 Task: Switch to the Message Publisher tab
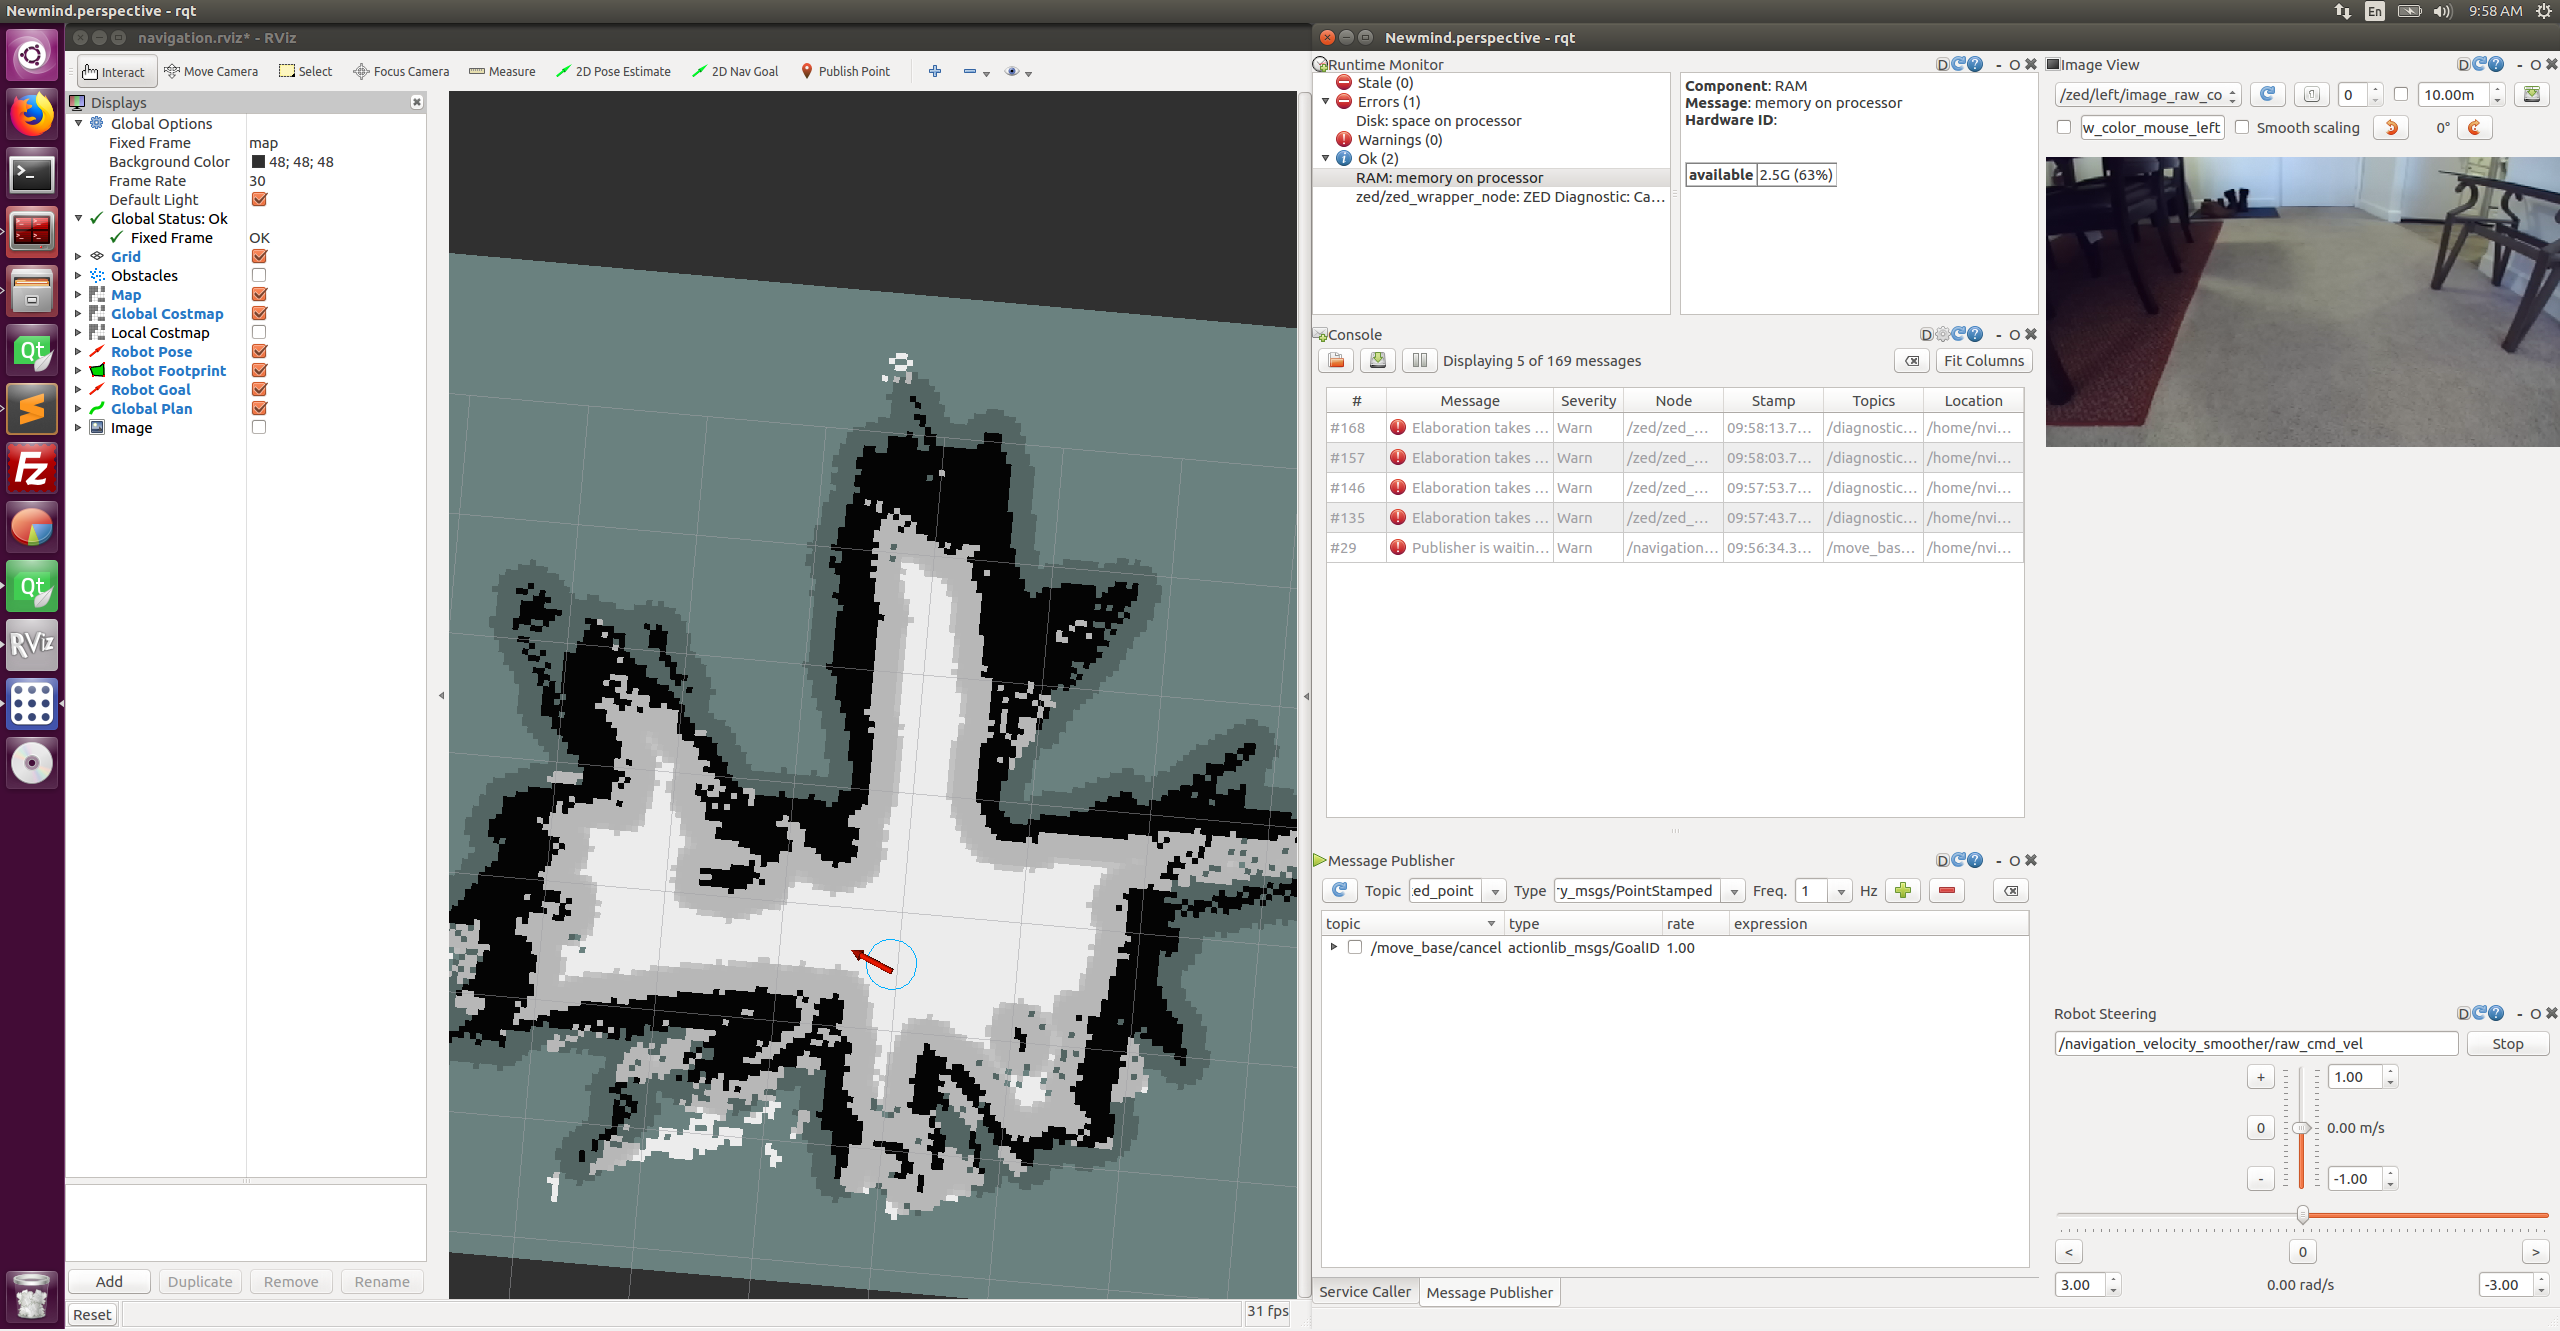[x=1489, y=1292]
